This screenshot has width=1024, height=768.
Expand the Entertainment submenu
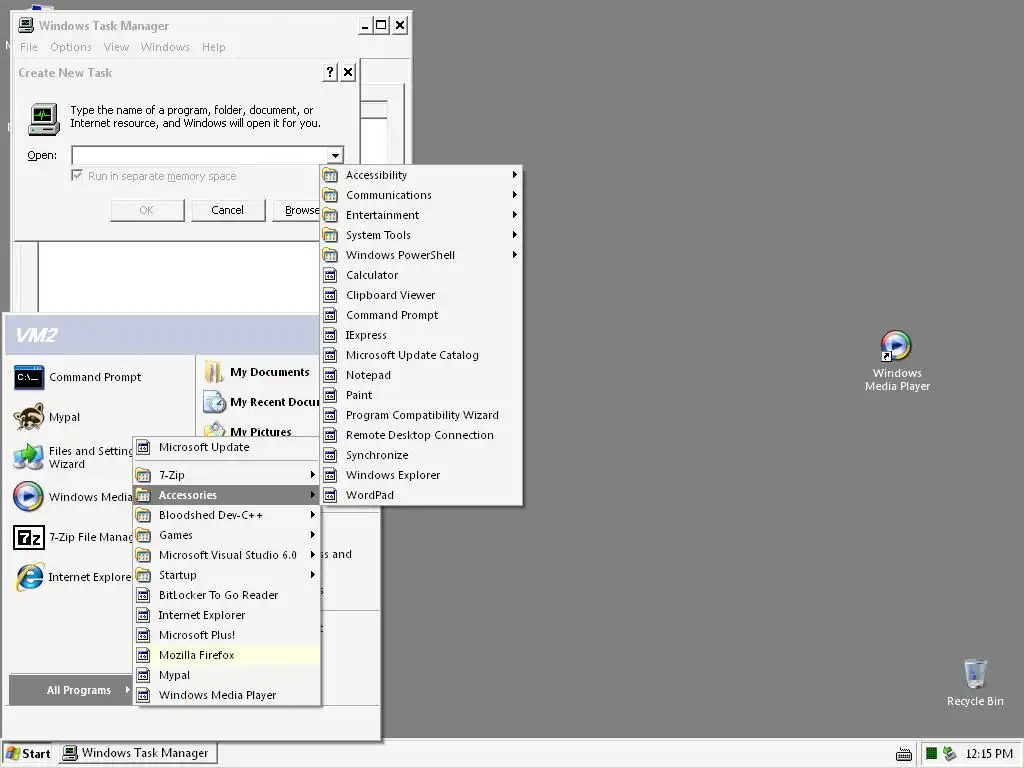pyautogui.click(x=421, y=215)
